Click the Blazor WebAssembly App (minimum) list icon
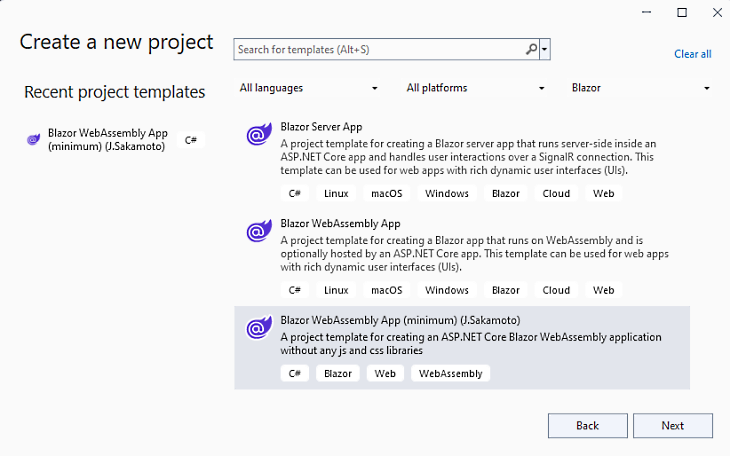Viewport: 730px width, 456px height. [259, 327]
